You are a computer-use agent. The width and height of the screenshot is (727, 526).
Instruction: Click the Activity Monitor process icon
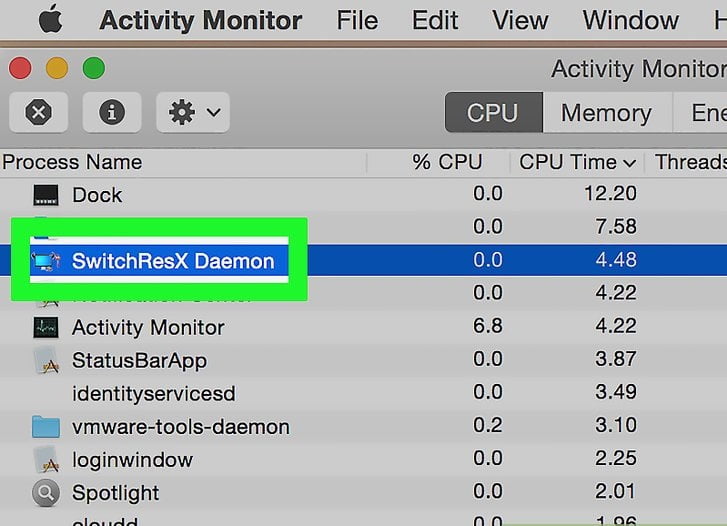pos(46,327)
